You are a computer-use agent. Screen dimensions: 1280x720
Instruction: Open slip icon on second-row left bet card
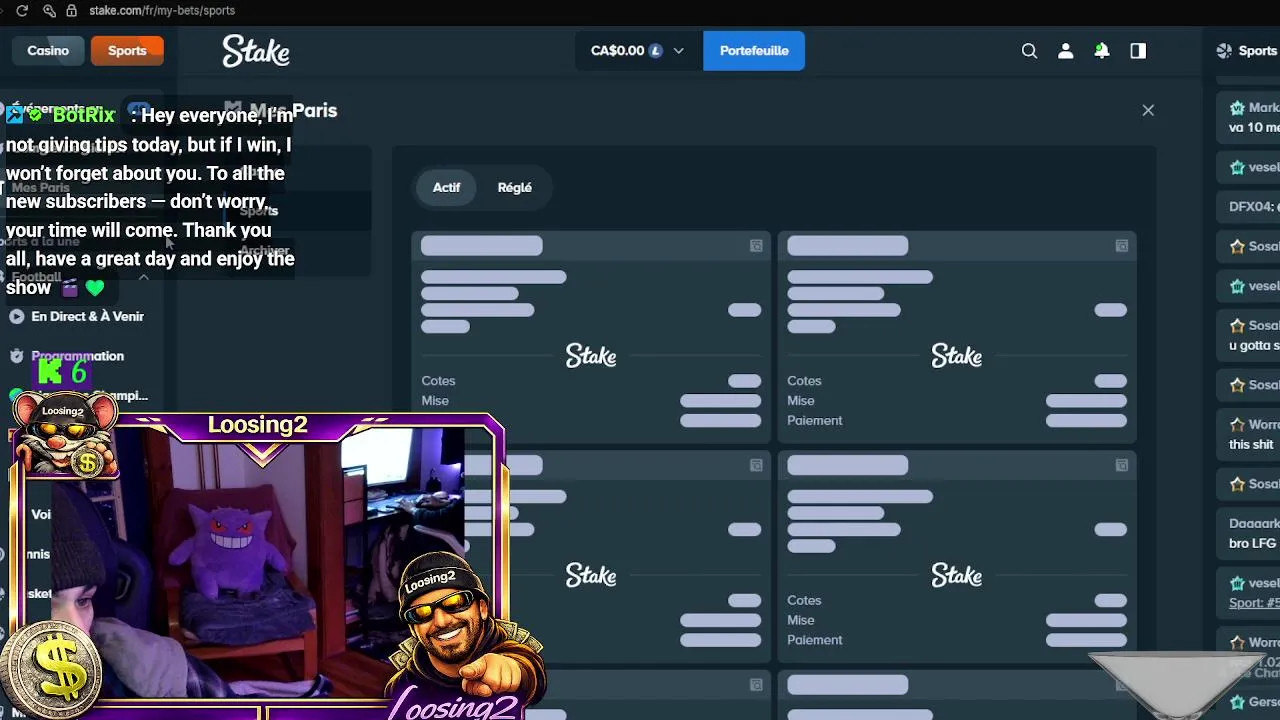click(756, 465)
